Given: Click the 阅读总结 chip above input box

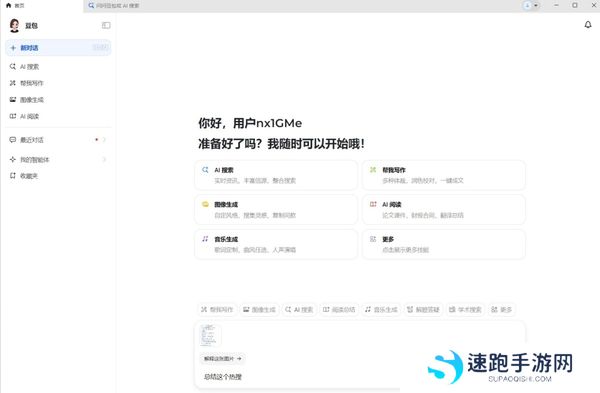Looking at the screenshot, I should pos(339,310).
